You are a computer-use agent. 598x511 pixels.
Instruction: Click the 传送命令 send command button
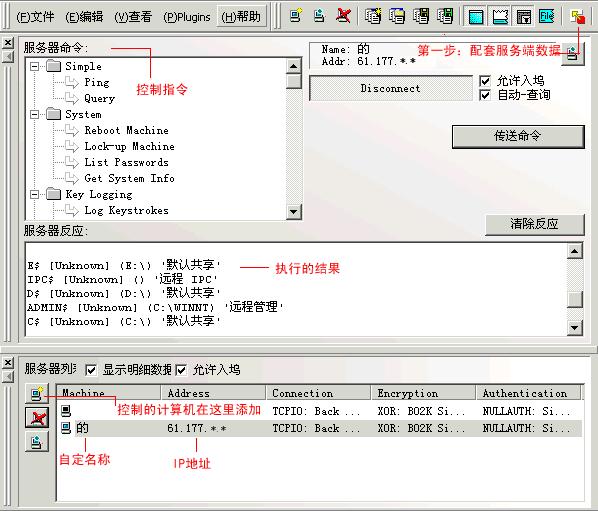click(x=518, y=136)
